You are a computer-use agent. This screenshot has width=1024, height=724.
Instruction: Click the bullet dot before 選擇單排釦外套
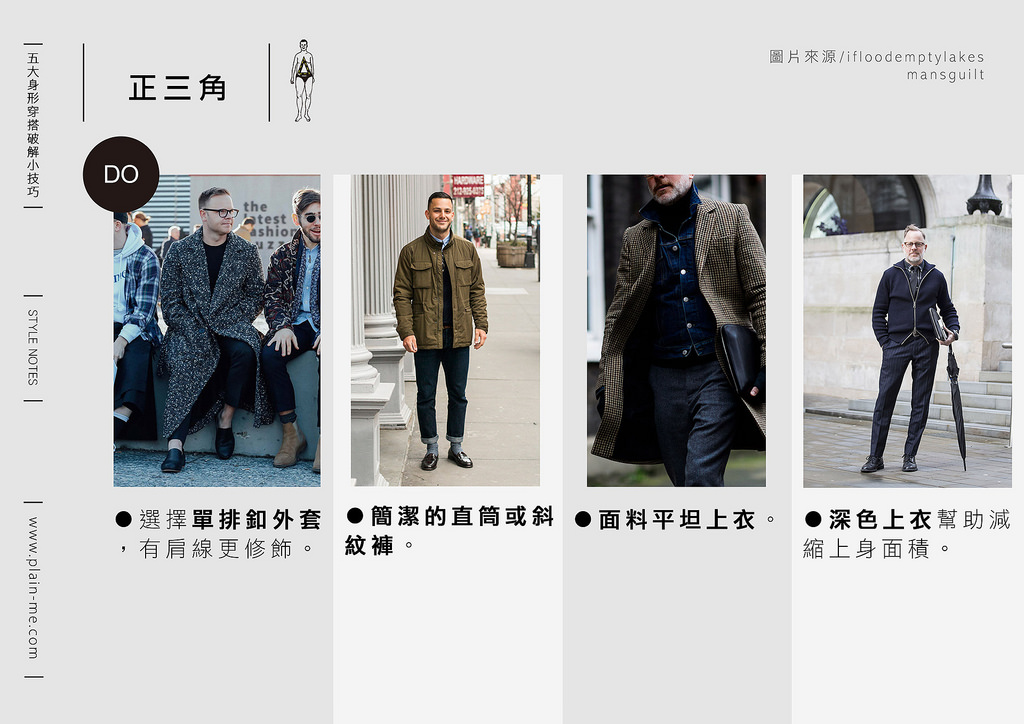click(x=124, y=519)
